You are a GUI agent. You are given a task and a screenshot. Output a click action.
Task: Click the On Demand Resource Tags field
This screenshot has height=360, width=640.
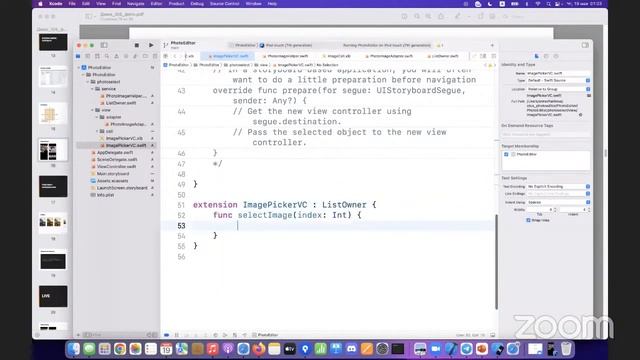pos(546,134)
